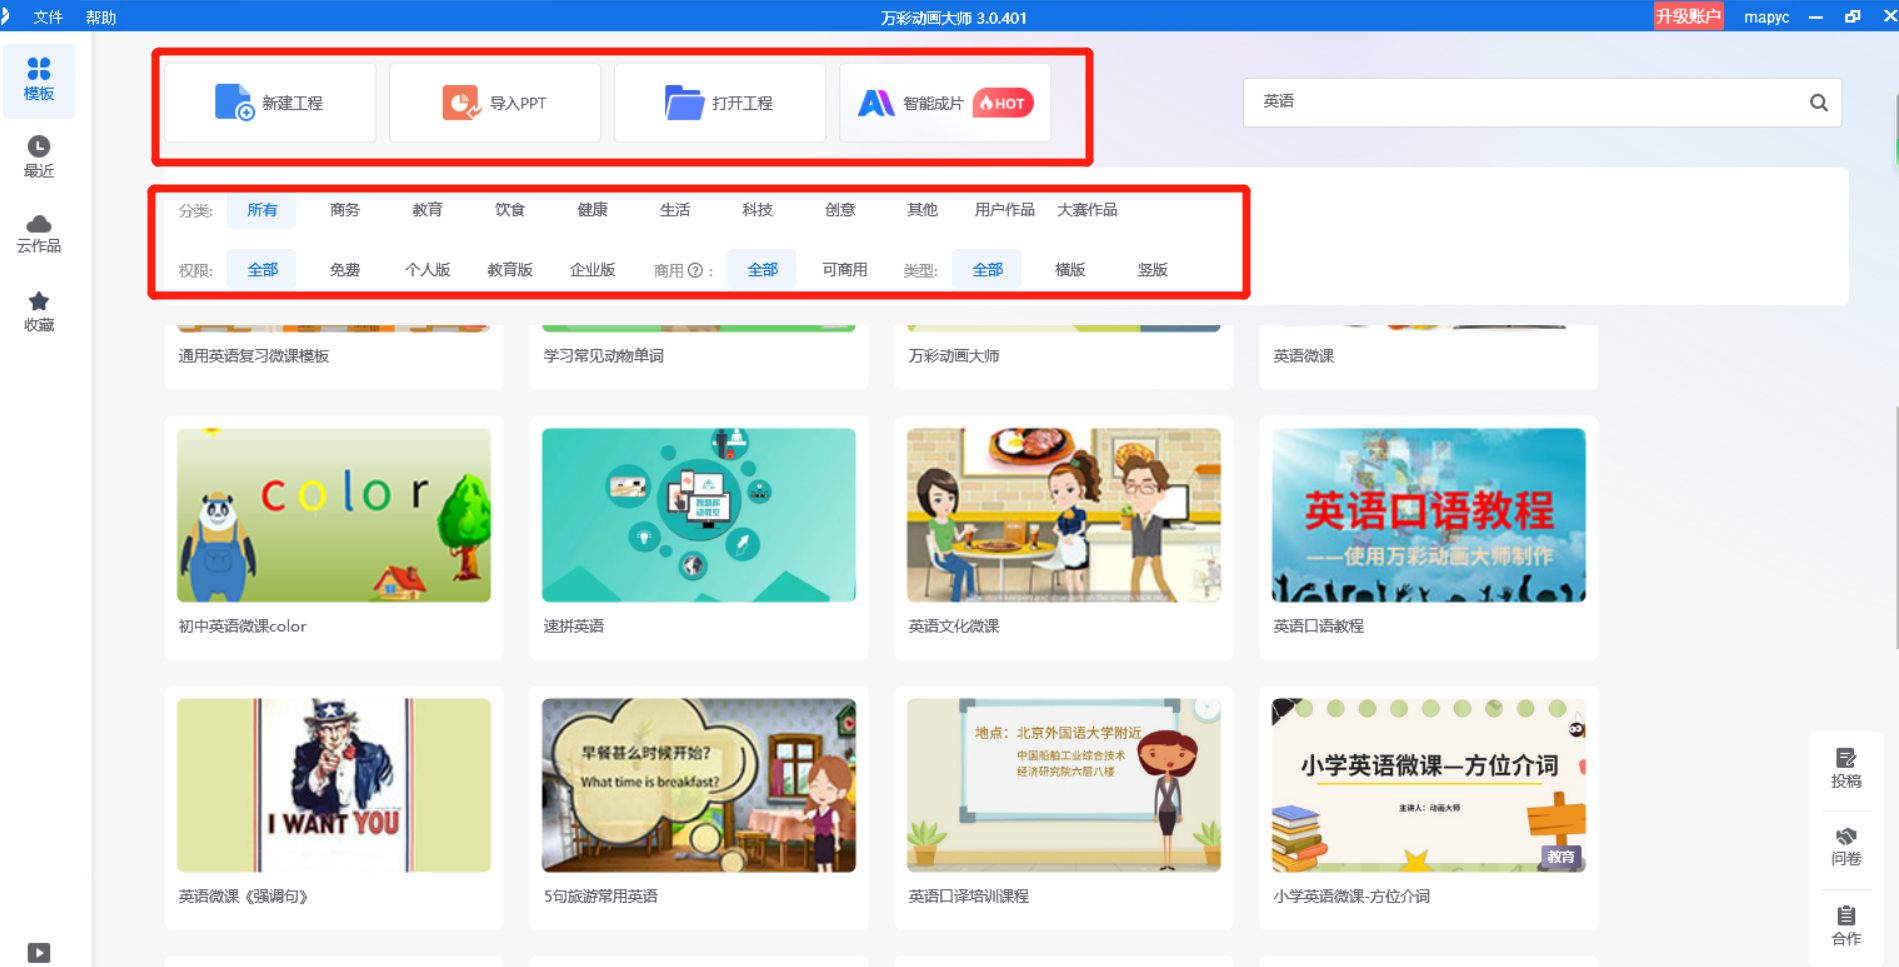Select the 个人版 permission filter

pos(427,270)
